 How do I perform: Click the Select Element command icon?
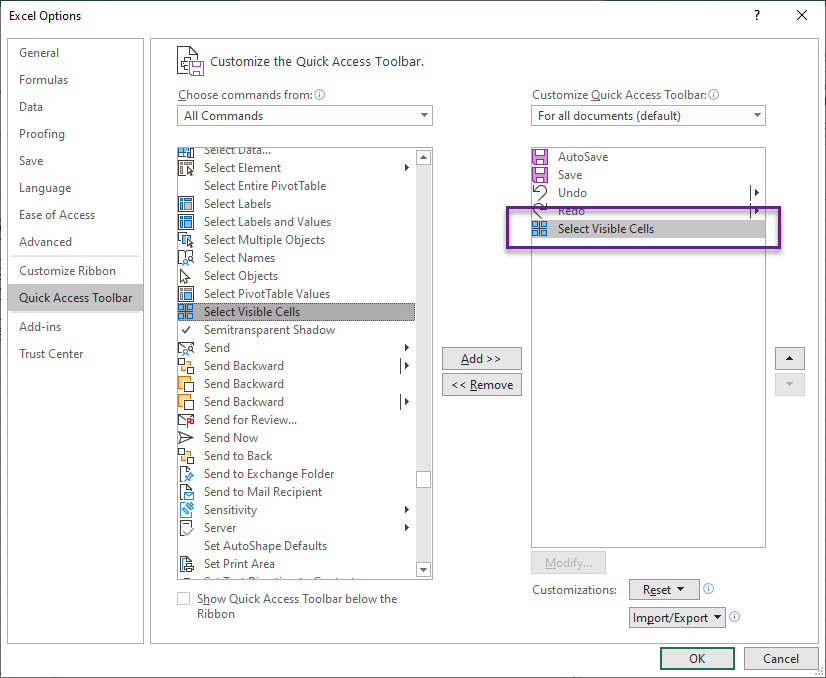[x=186, y=168]
